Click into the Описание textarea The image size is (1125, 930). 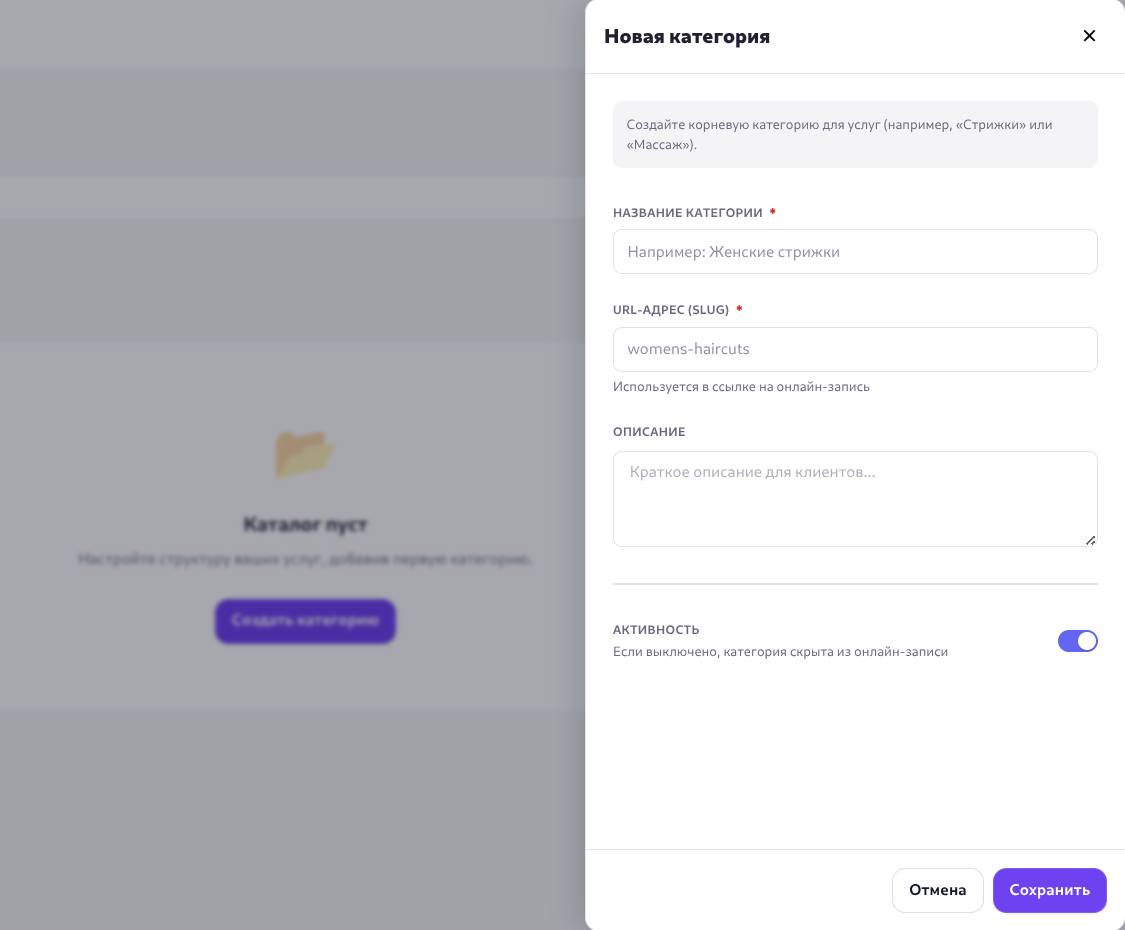pyautogui.click(x=855, y=498)
